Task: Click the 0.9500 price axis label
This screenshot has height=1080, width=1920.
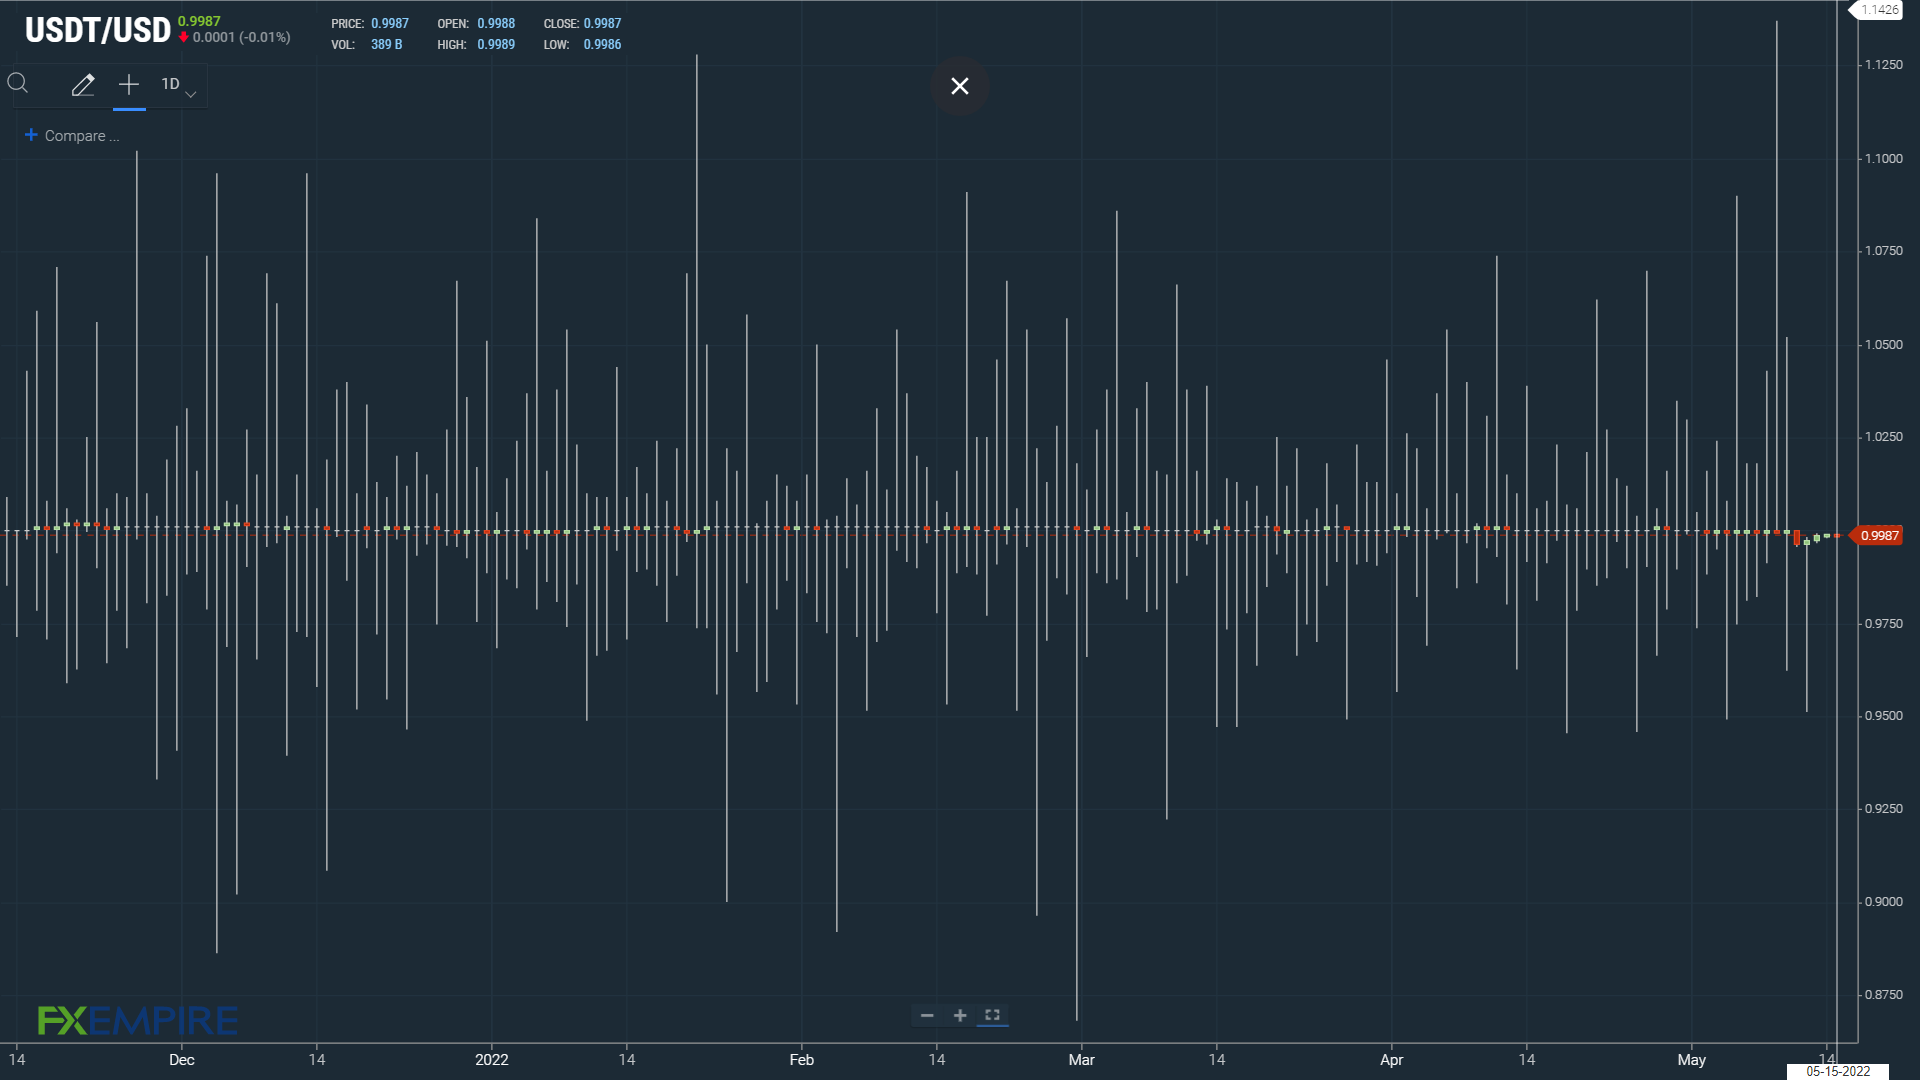Action: [x=1883, y=716]
